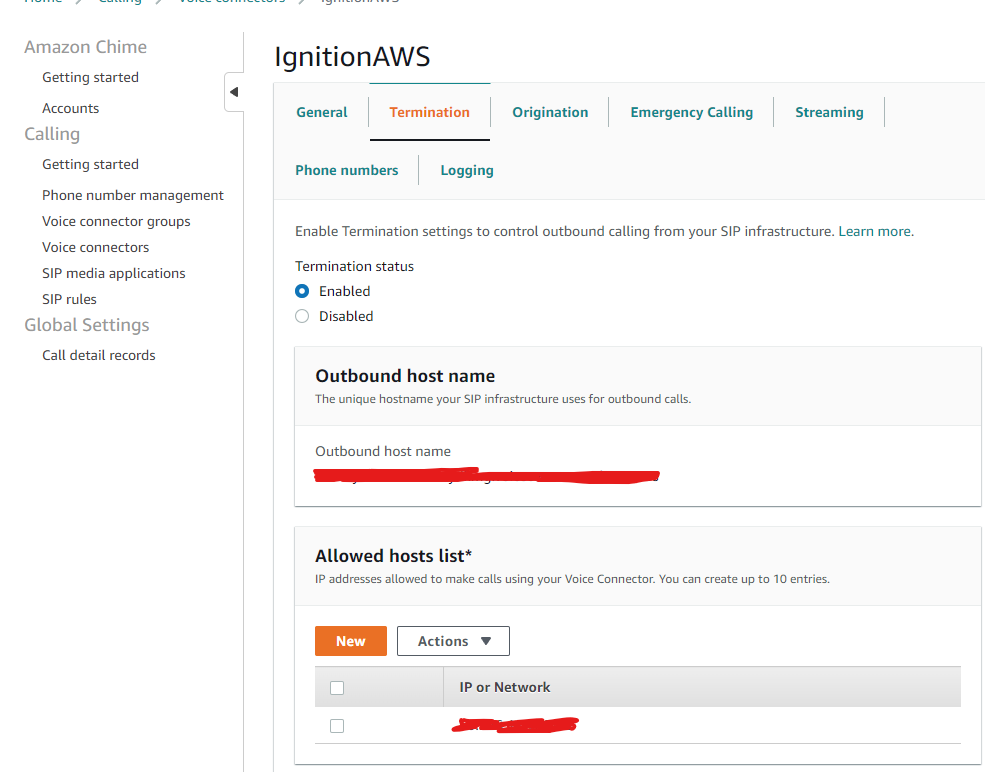Select the Termination tab
This screenshot has width=985, height=772.
point(430,112)
